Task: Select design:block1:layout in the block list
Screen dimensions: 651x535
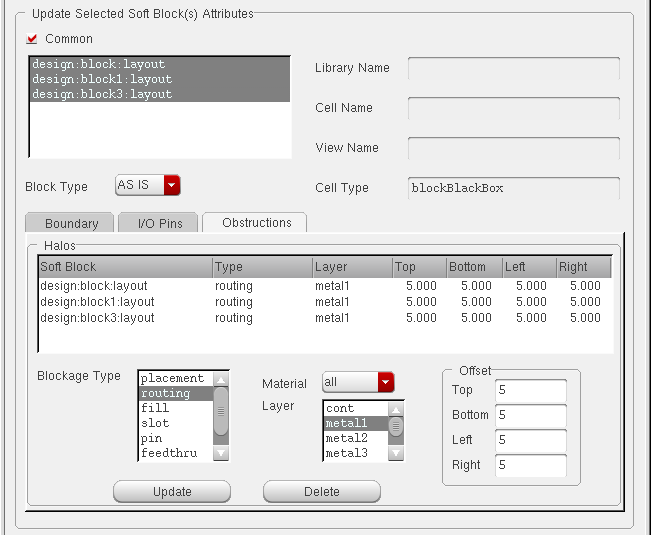Action: 102,79
